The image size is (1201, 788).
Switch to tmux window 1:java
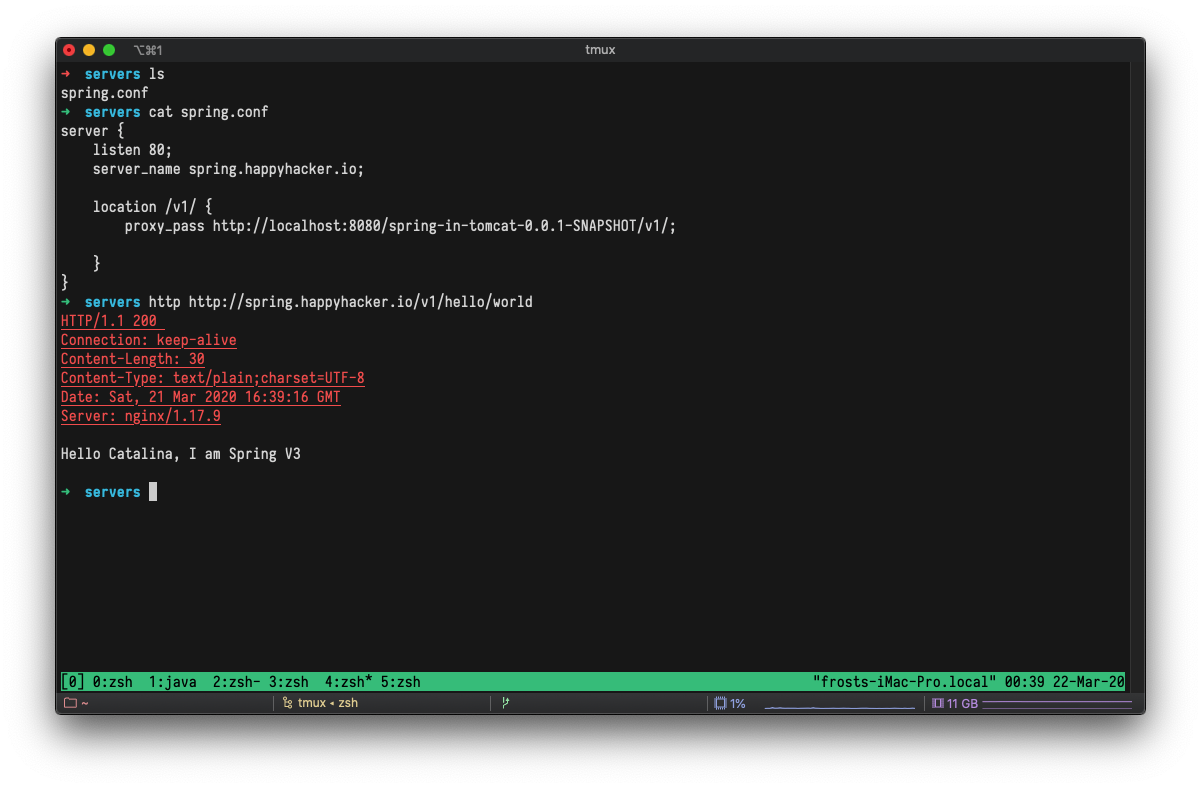173,682
